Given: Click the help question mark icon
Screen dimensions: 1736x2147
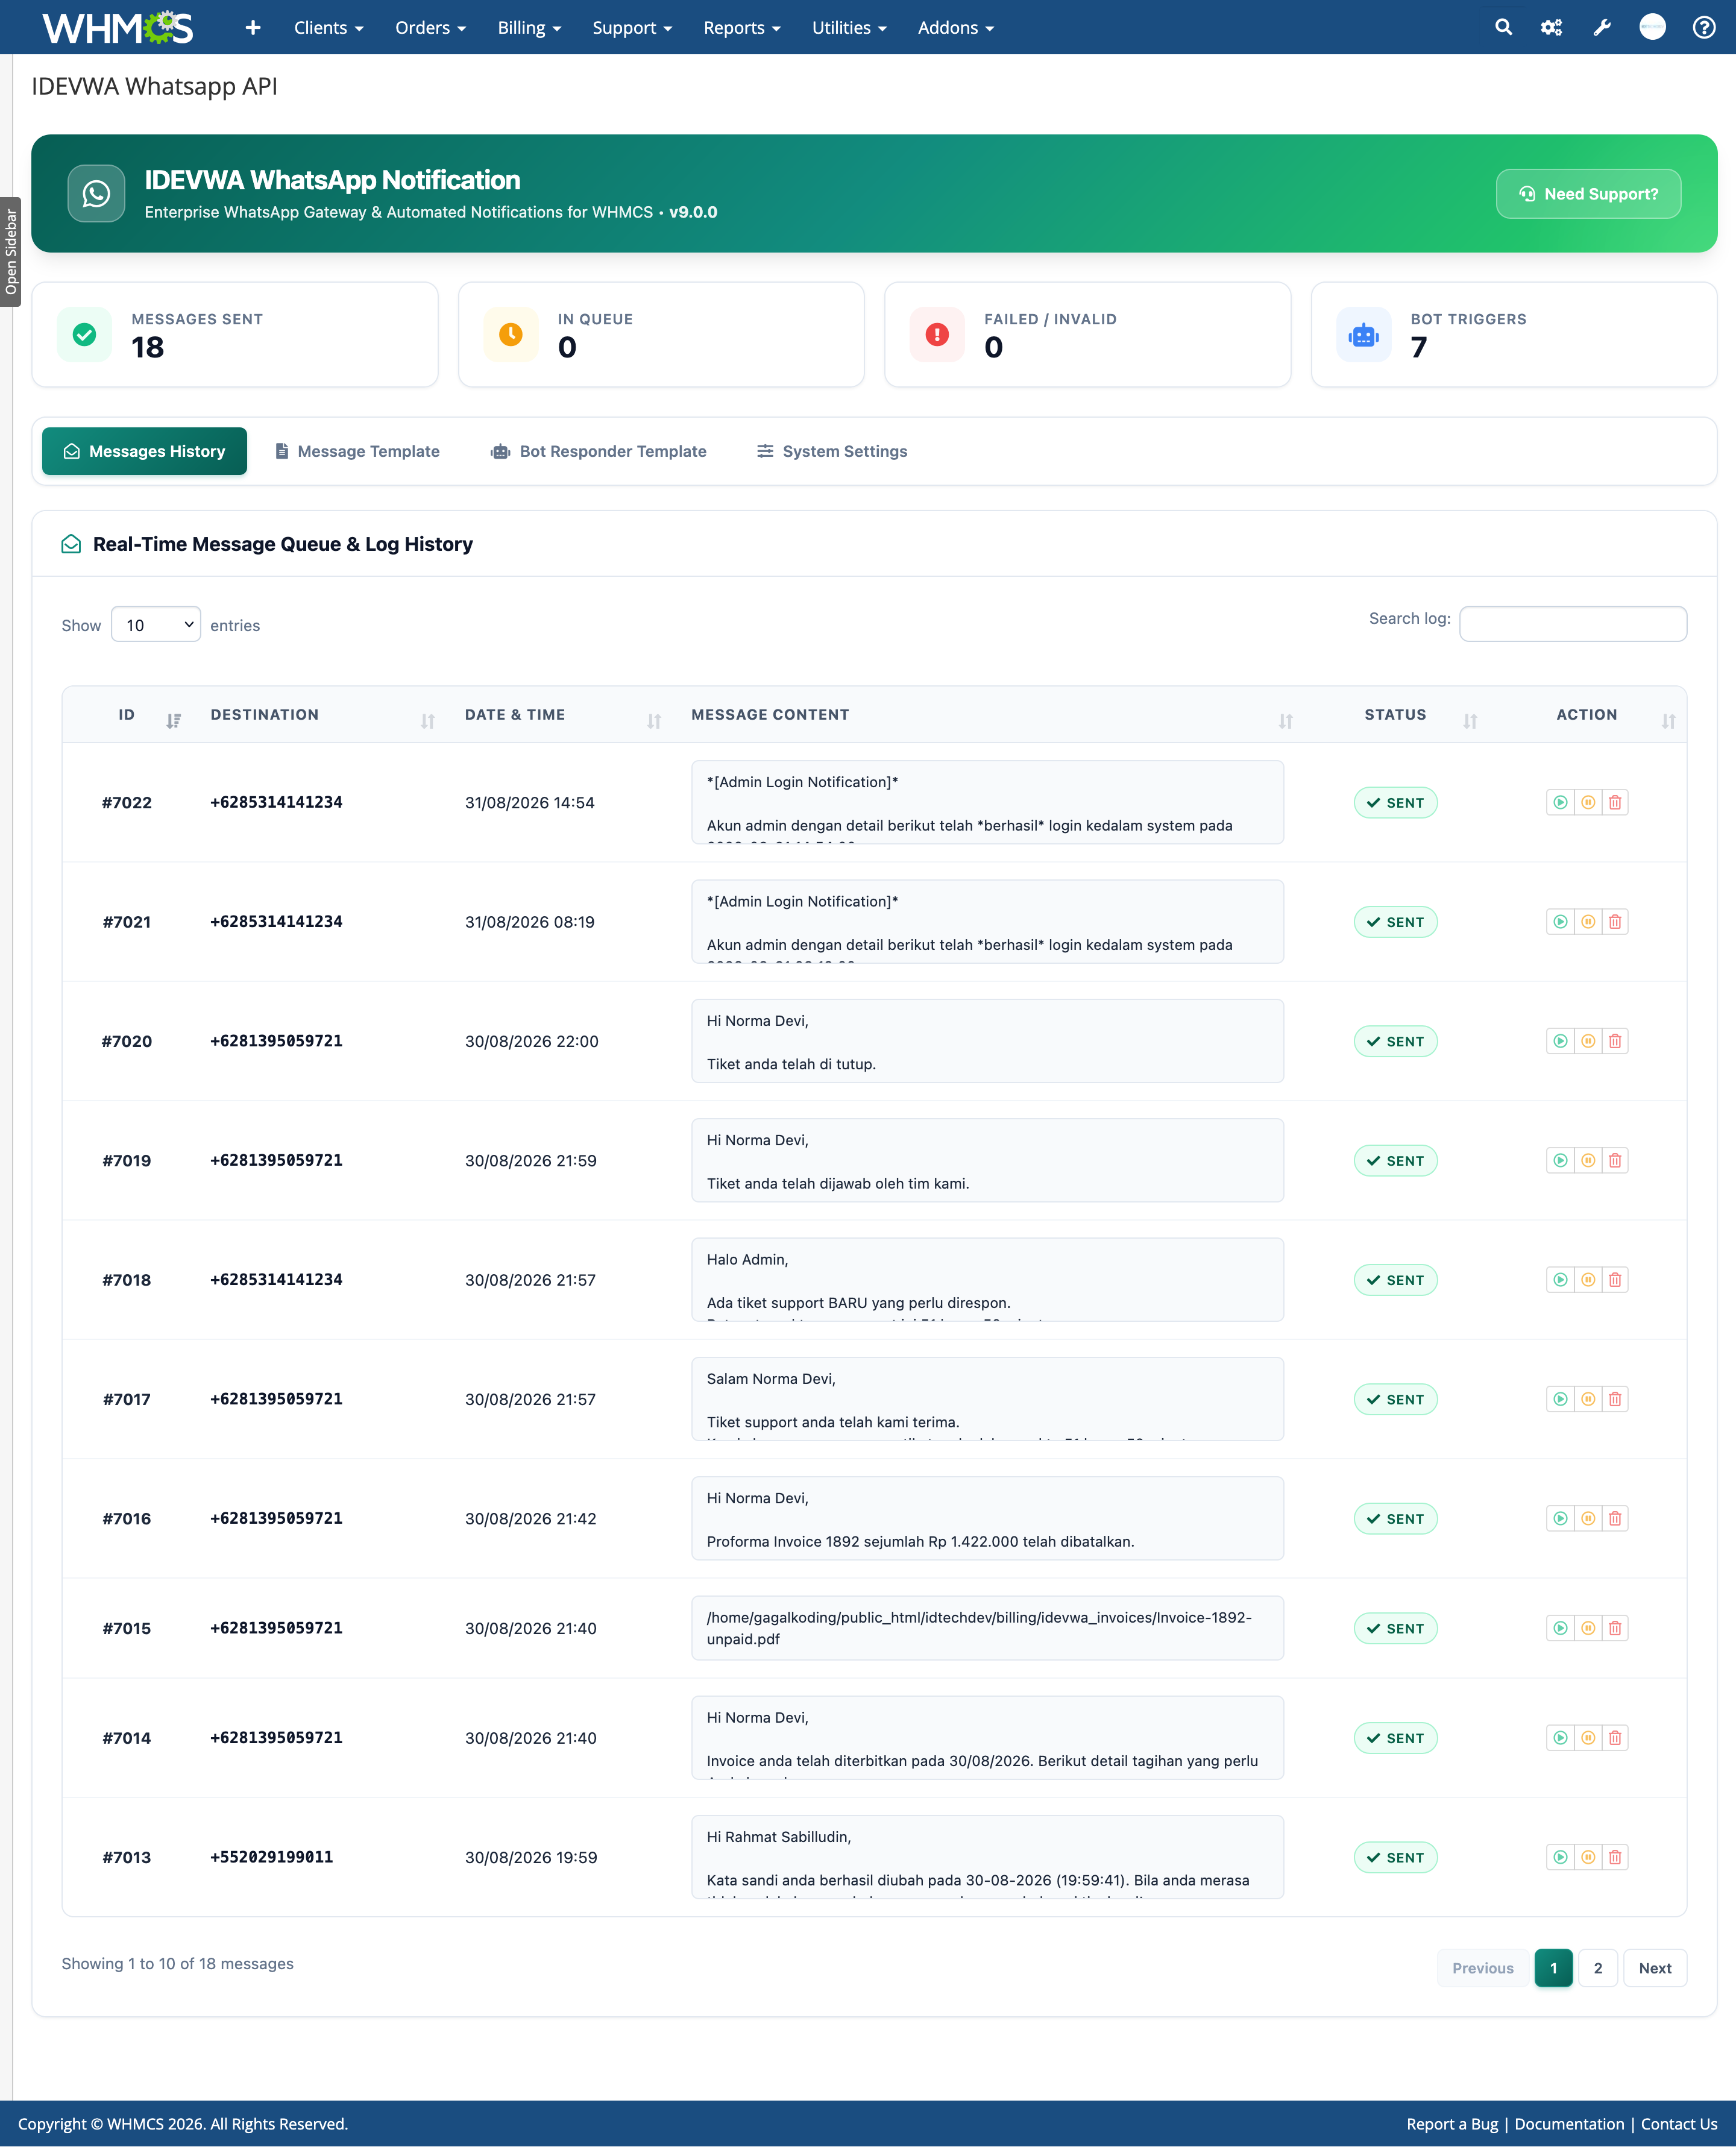Looking at the screenshot, I should tap(1704, 27).
